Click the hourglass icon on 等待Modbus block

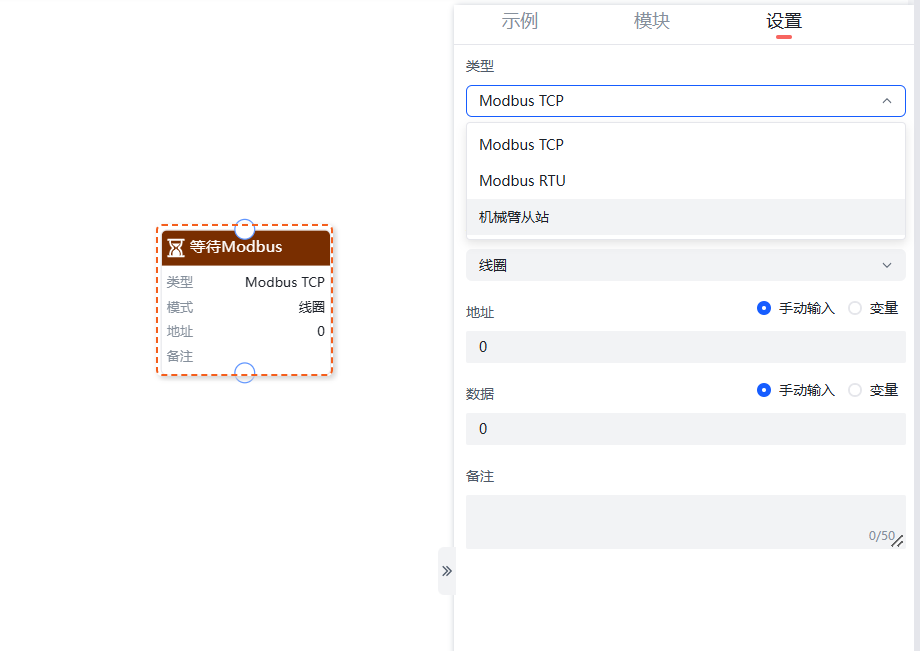pyautogui.click(x=177, y=246)
